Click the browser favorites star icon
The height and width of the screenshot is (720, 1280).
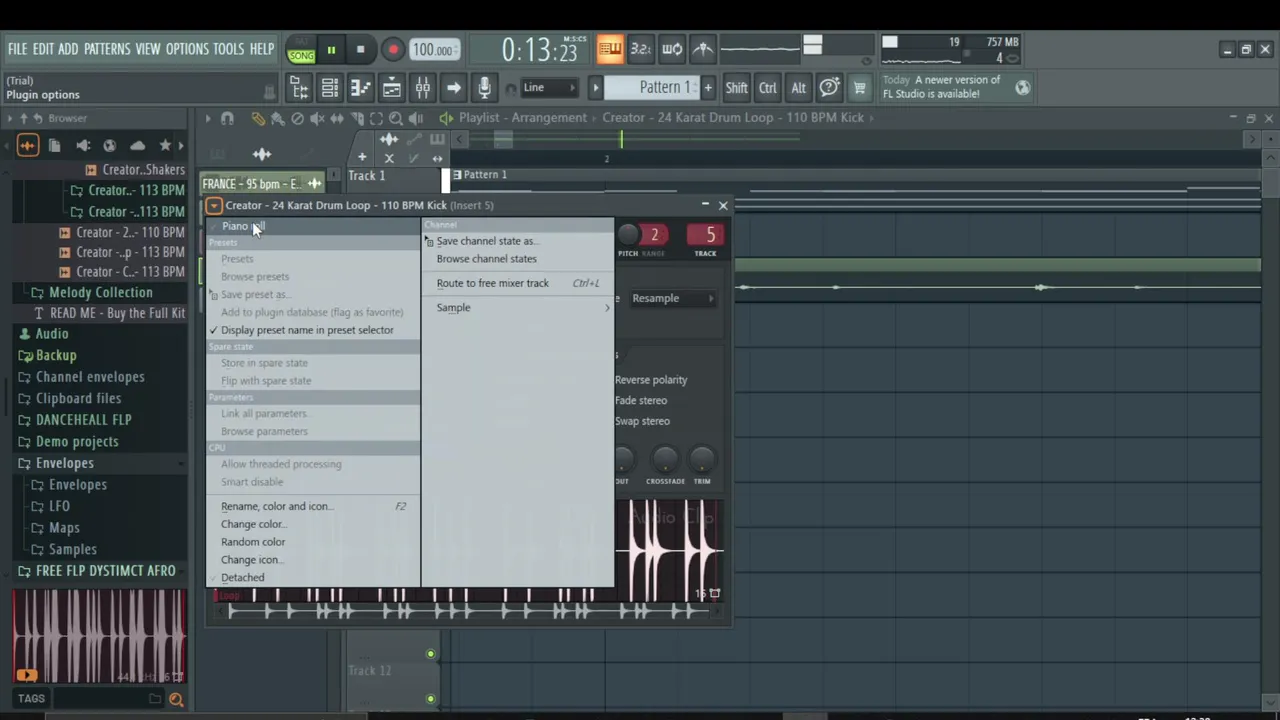click(165, 146)
